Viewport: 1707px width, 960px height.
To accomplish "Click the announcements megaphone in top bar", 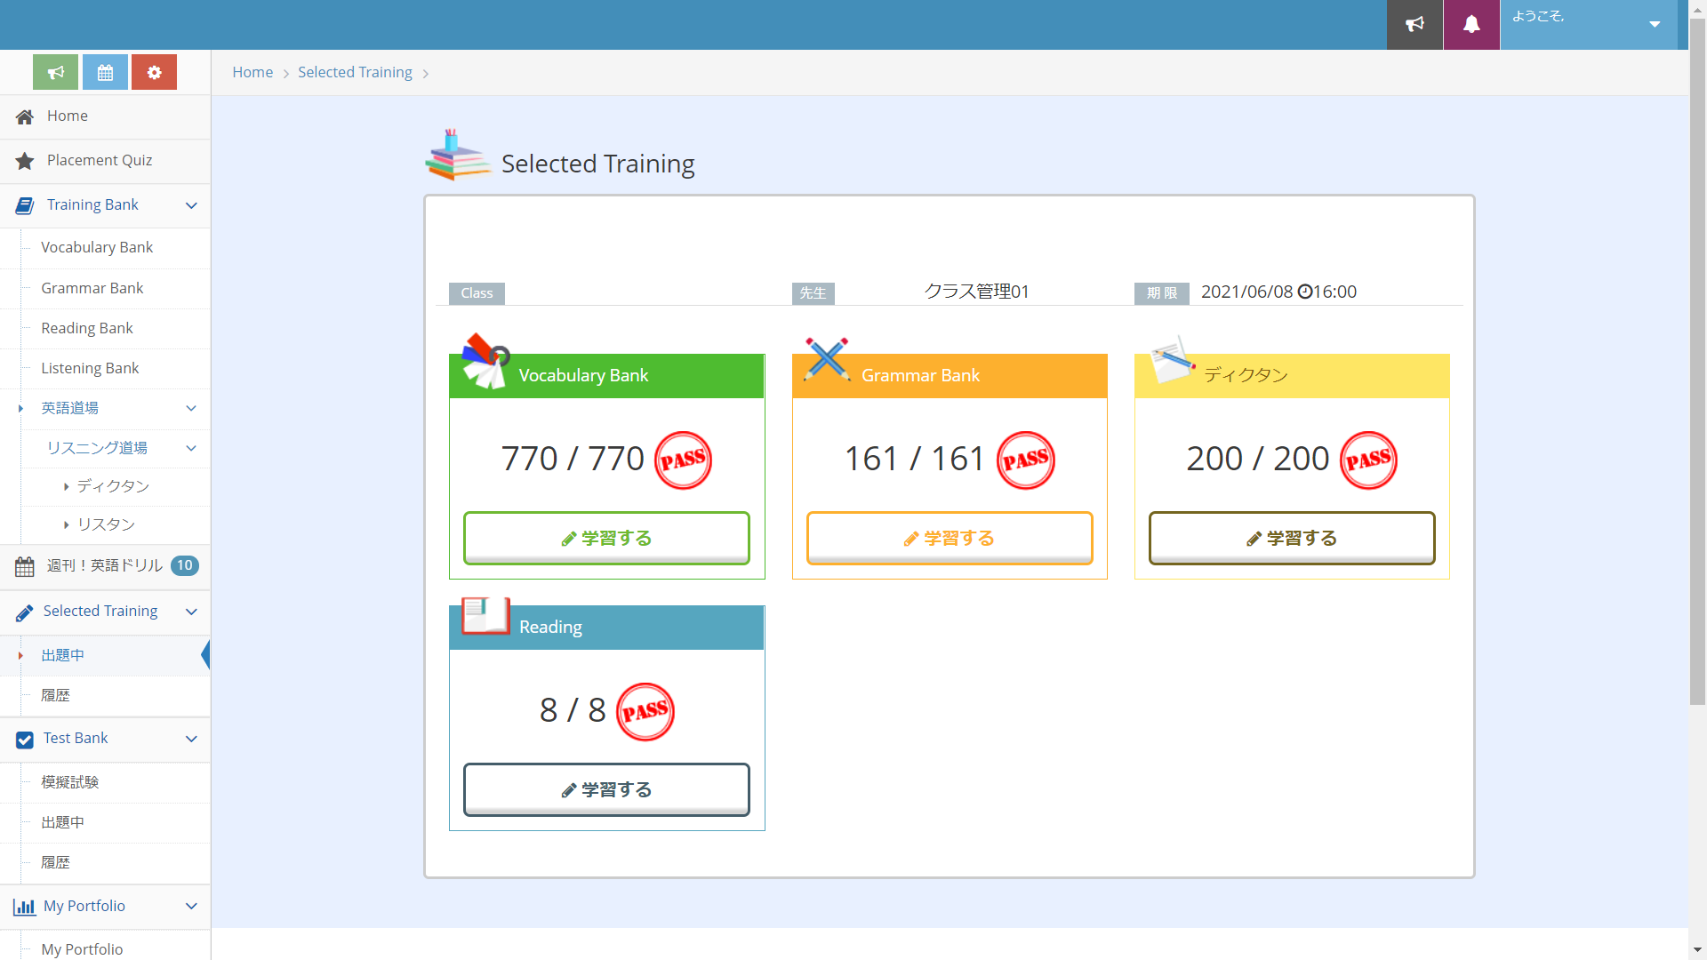I will pyautogui.click(x=1414, y=24).
